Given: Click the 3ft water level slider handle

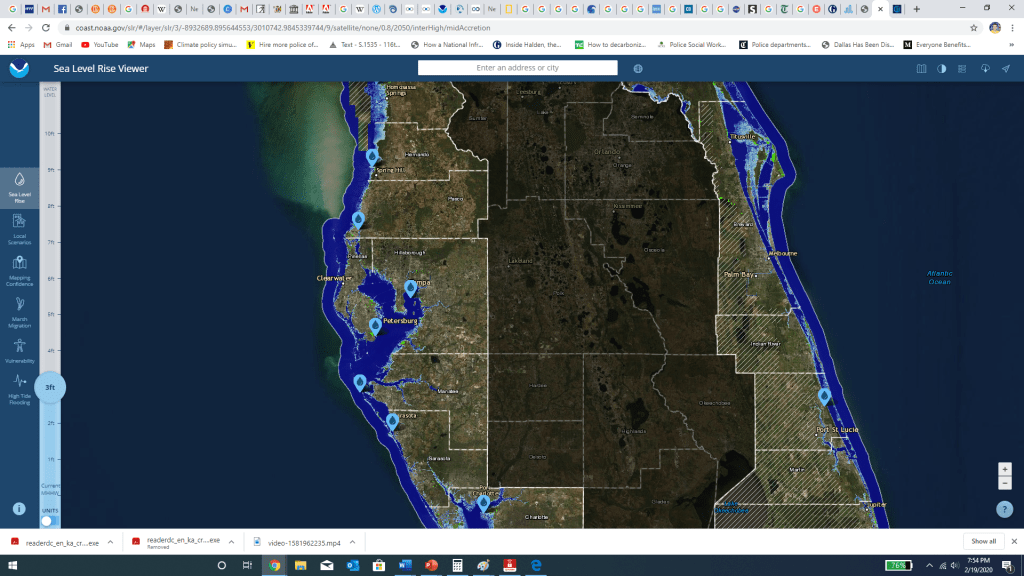Looking at the screenshot, I should click(x=49, y=387).
